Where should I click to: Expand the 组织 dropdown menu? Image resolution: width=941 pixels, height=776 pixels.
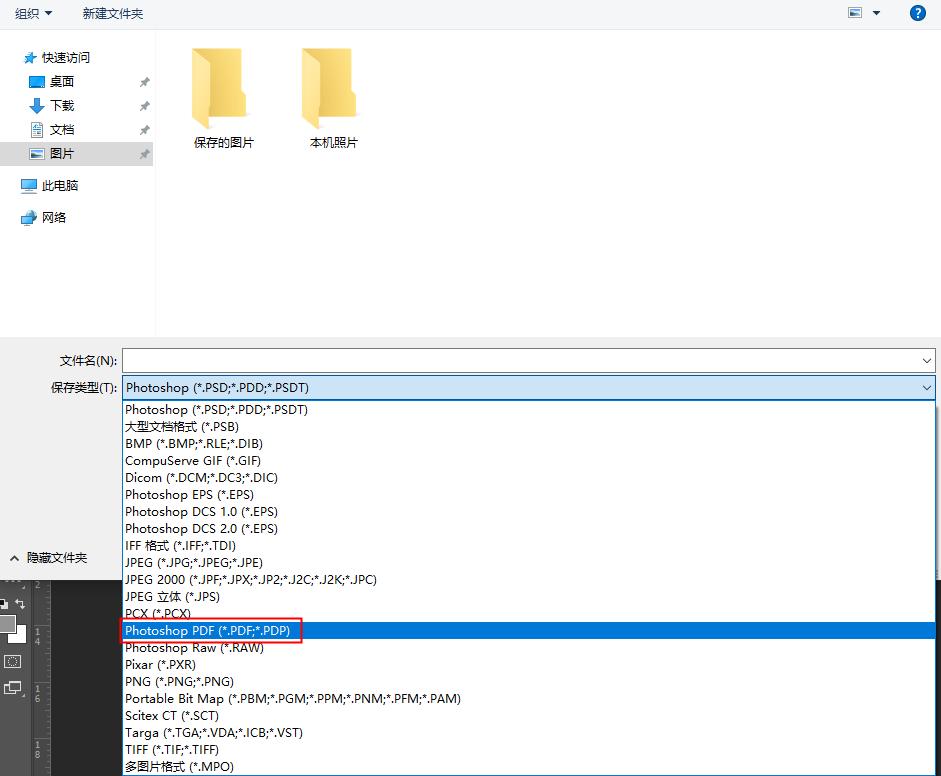tap(29, 13)
